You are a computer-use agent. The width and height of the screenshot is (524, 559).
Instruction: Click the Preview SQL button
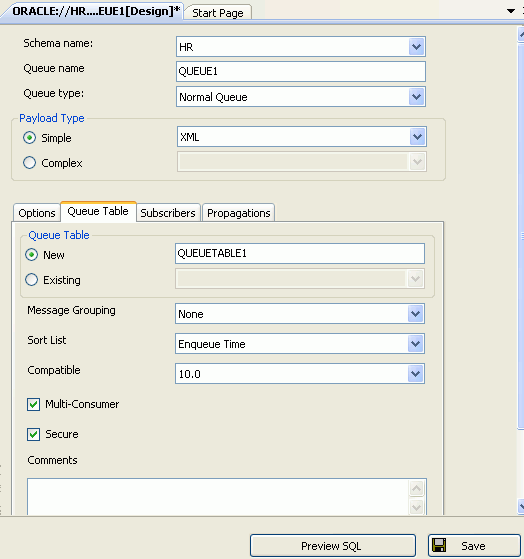(x=333, y=546)
